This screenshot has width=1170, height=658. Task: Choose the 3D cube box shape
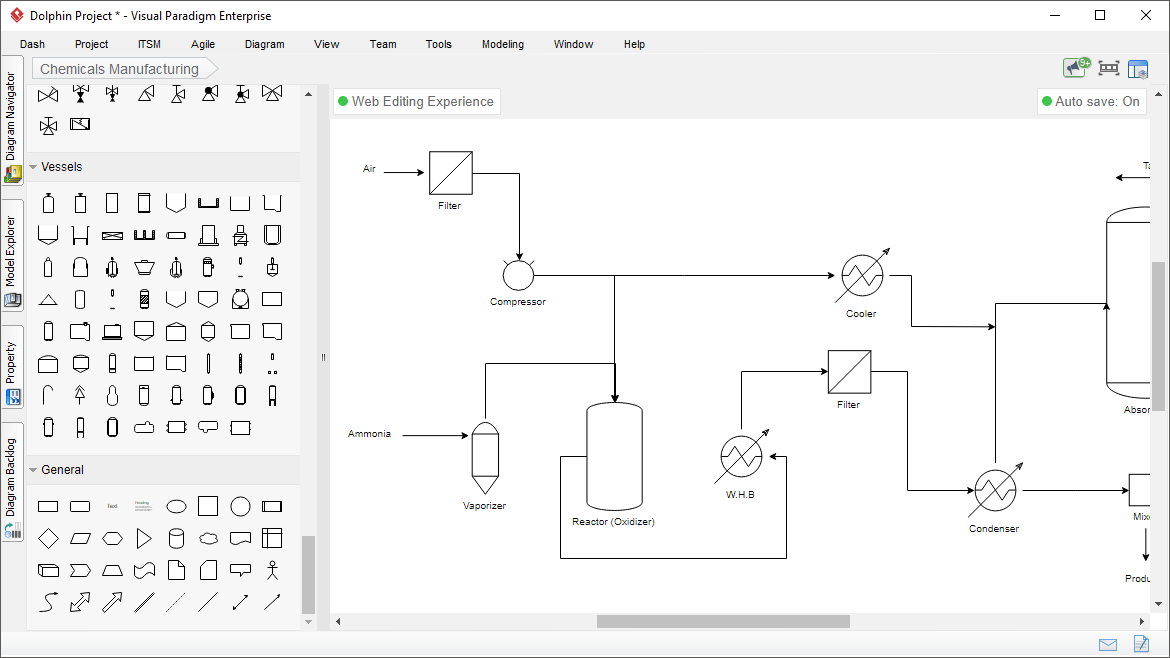[48, 570]
